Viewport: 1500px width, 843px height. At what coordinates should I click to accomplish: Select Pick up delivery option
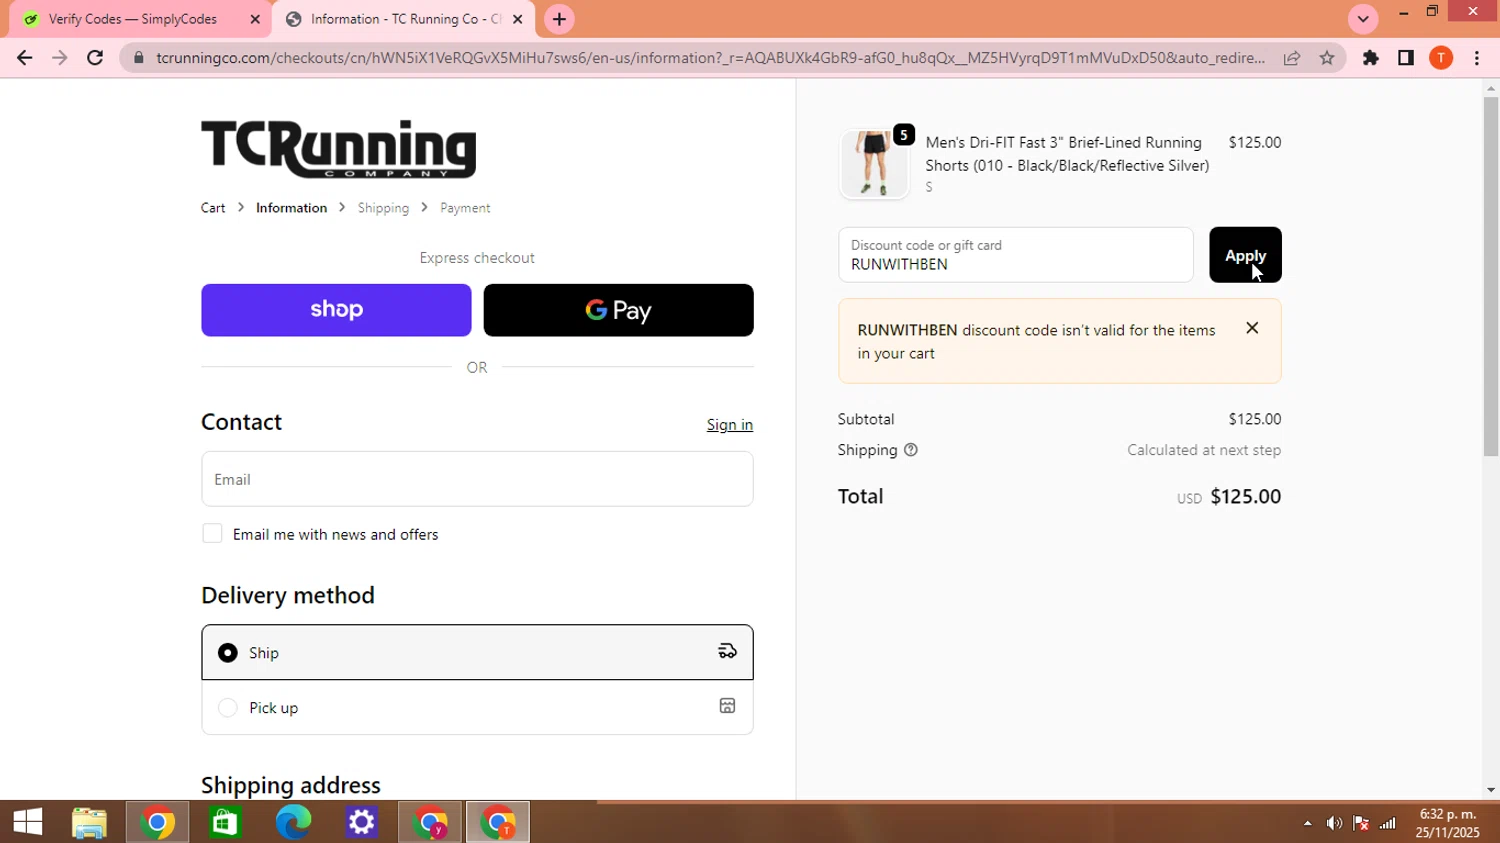point(477,708)
